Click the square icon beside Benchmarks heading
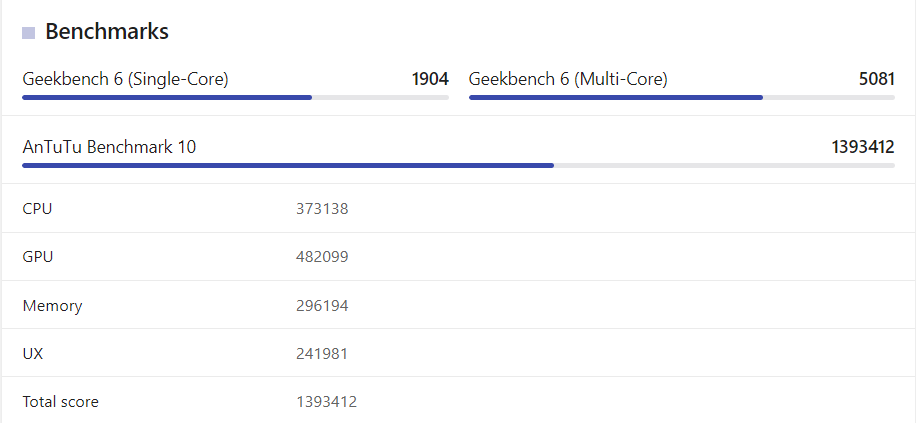Screen dimensions: 916x423 click(28, 33)
